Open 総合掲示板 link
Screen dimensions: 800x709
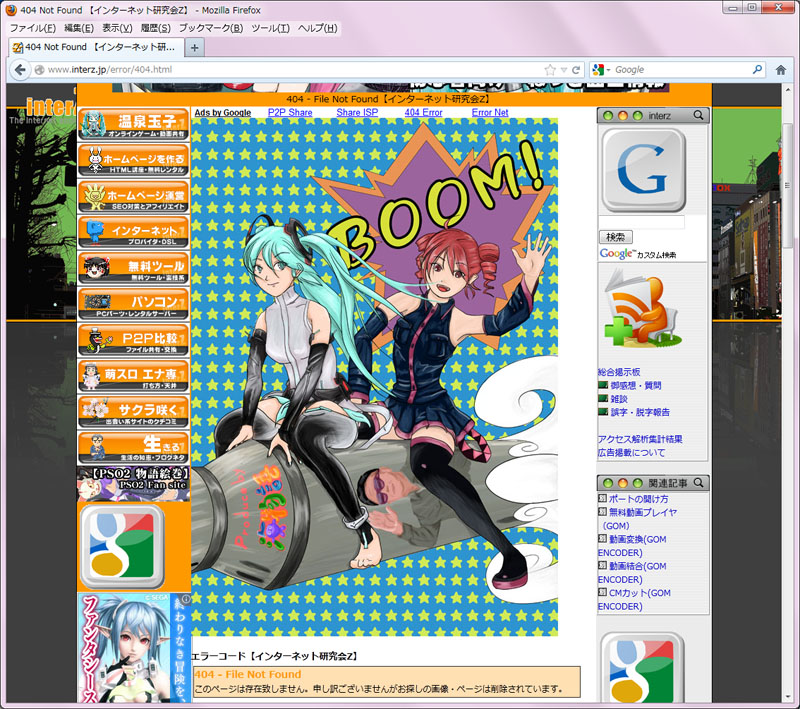[619, 372]
